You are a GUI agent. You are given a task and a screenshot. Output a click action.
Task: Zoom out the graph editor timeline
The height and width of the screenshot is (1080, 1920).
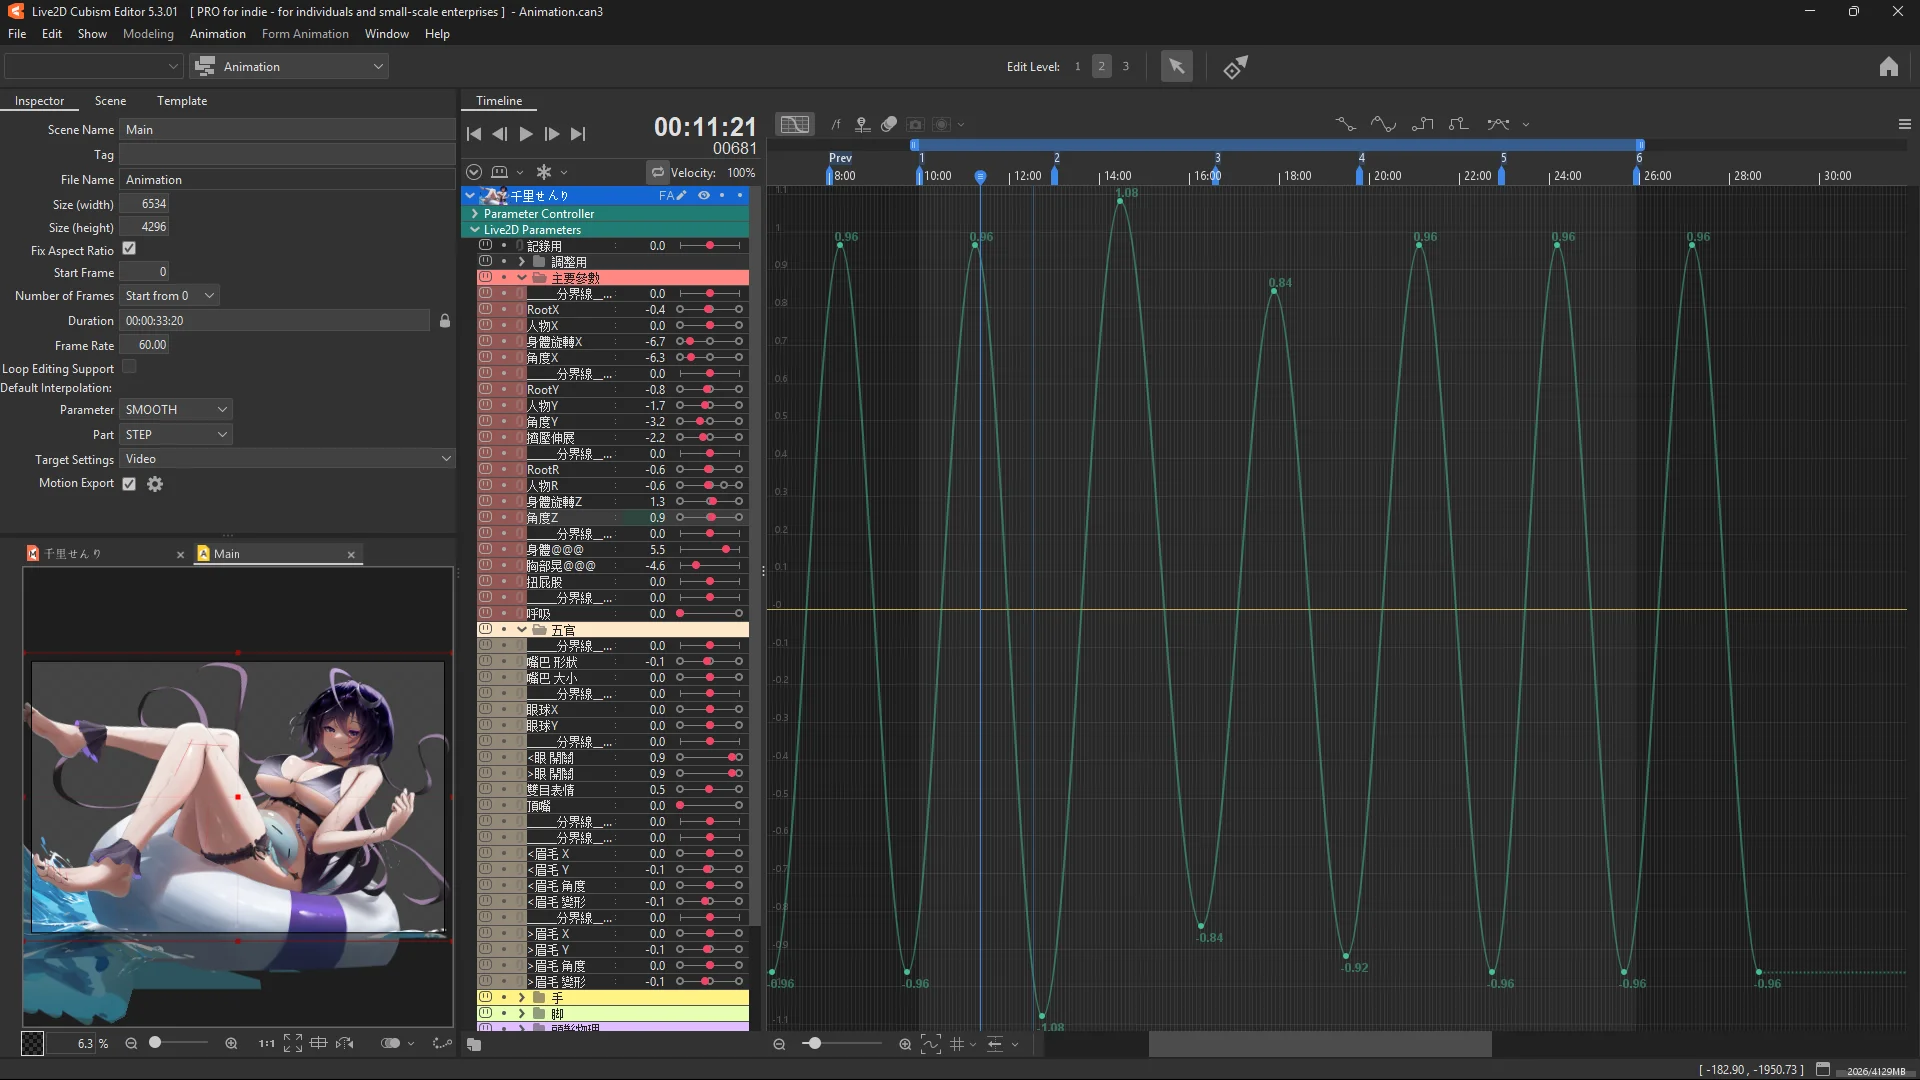[x=779, y=1045]
